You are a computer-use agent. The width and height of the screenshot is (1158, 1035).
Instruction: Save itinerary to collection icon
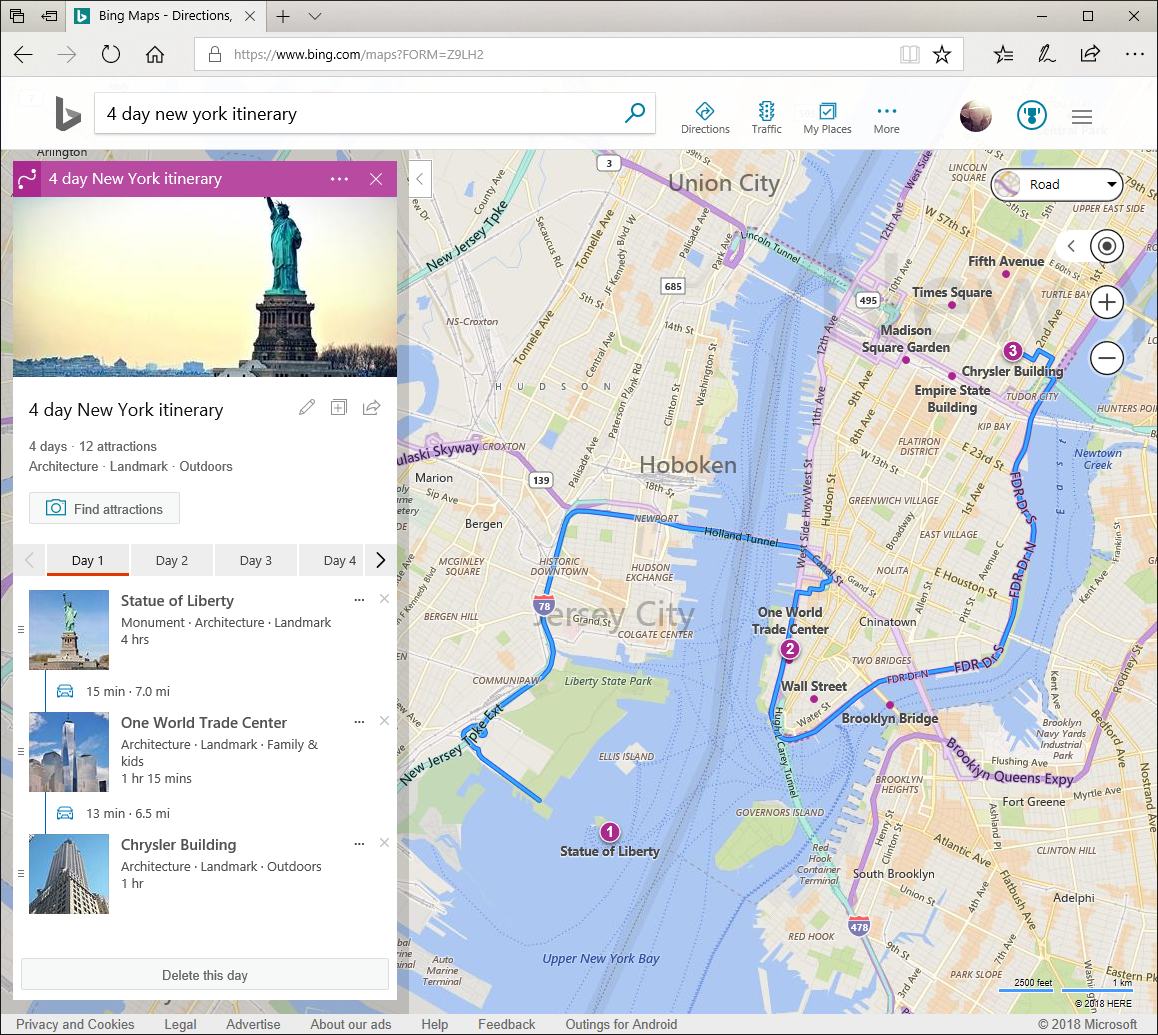[338, 407]
